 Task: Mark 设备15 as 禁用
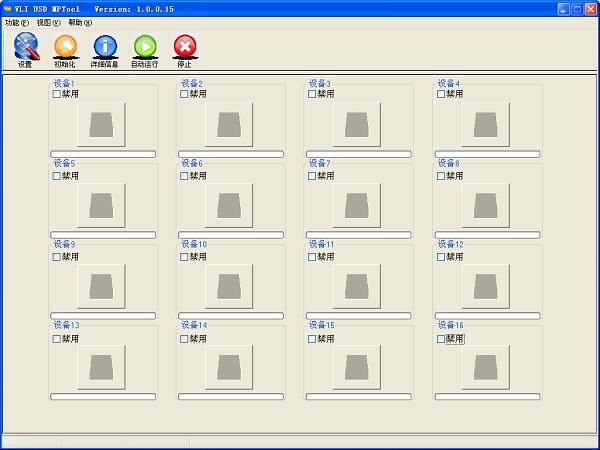click(312, 339)
